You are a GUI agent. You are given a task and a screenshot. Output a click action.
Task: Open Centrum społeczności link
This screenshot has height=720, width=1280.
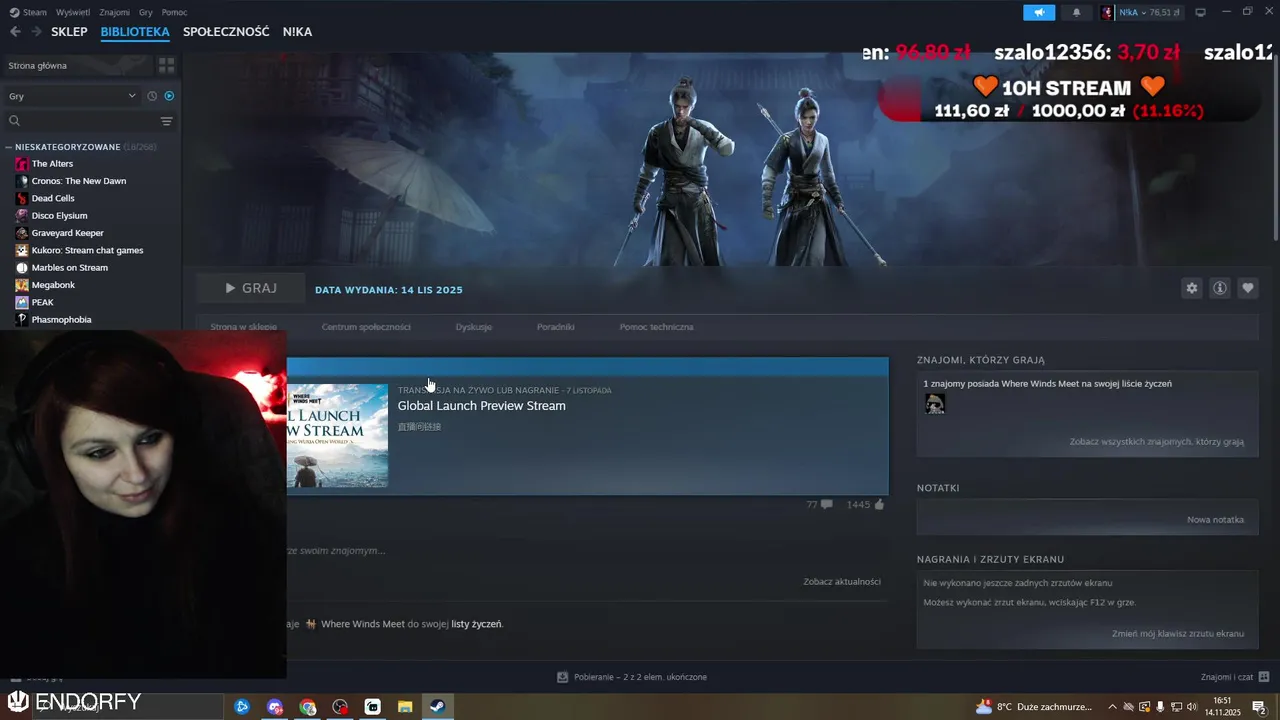pyautogui.click(x=366, y=327)
